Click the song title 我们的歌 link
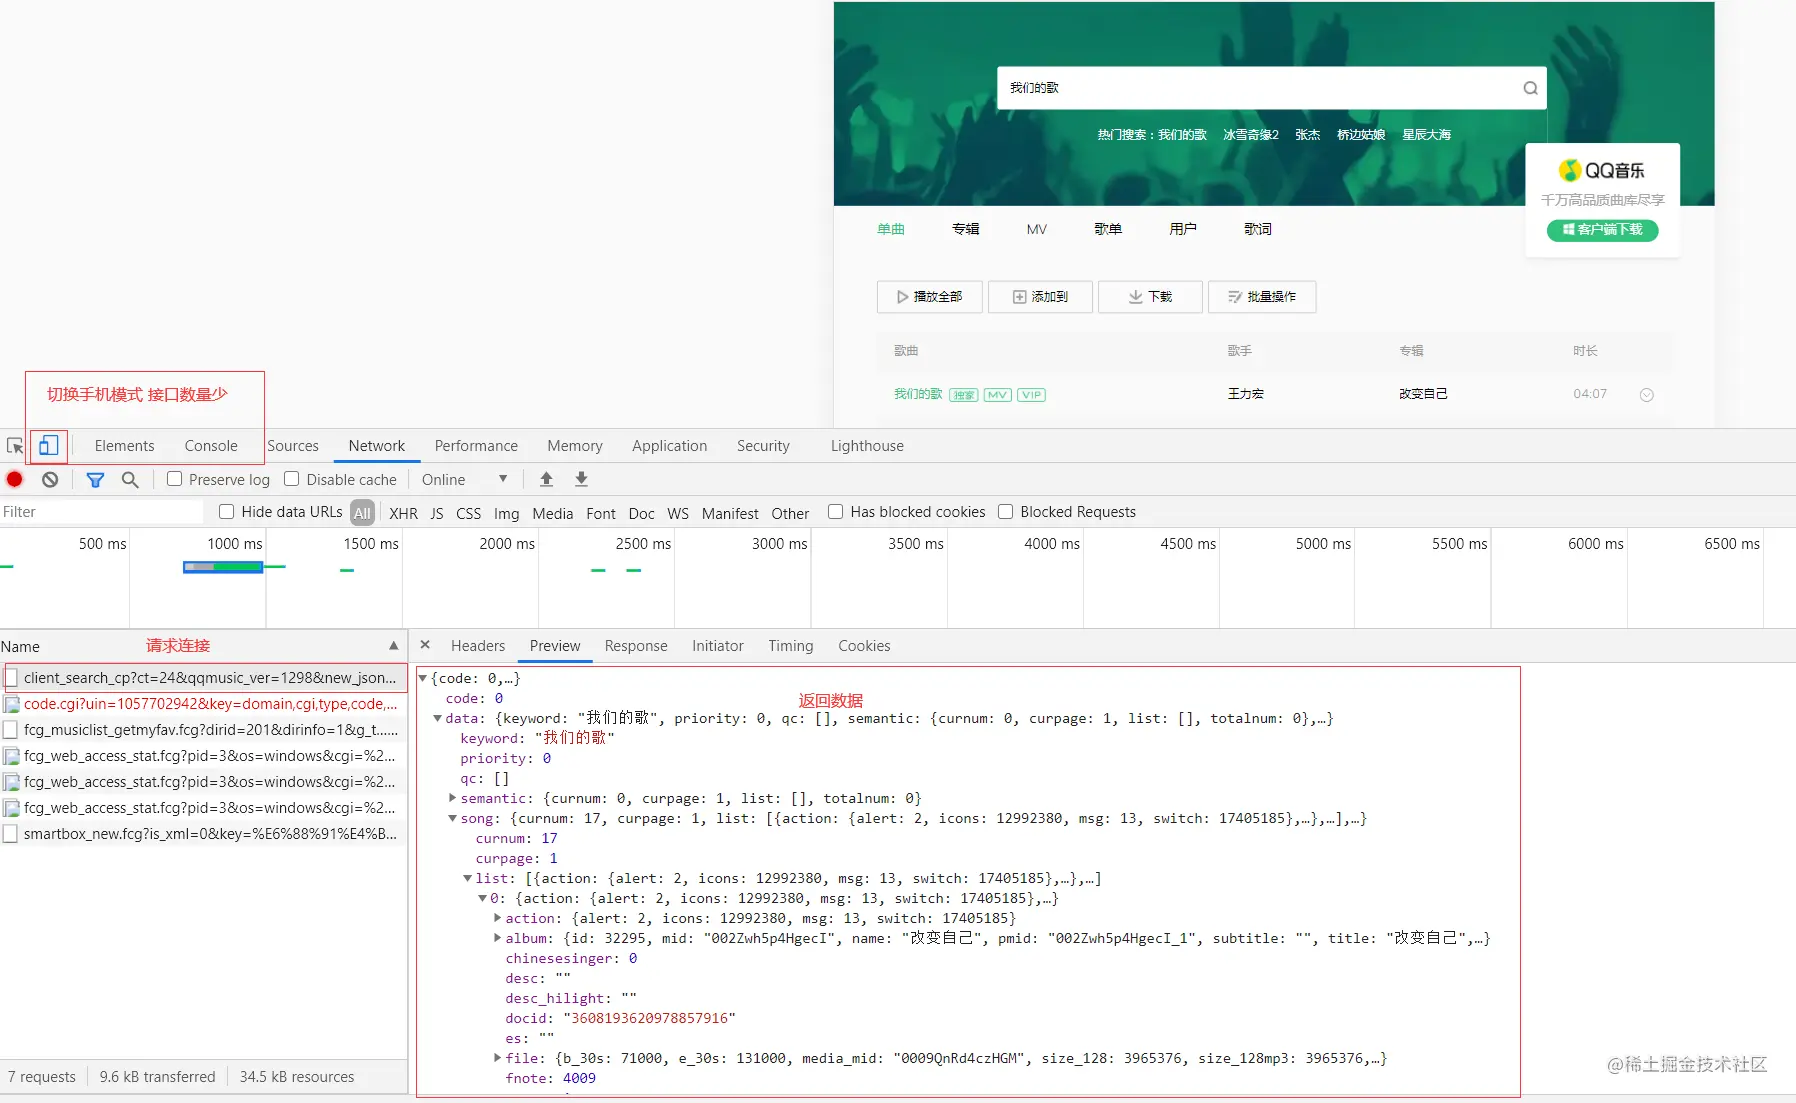 click(x=918, y=394)
